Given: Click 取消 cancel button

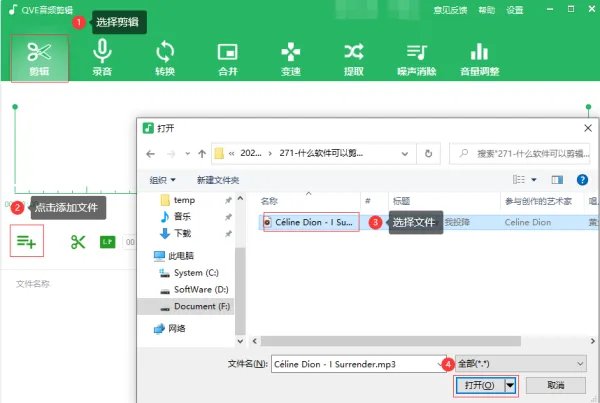Looking at the screenshot, I should (556, 385).
